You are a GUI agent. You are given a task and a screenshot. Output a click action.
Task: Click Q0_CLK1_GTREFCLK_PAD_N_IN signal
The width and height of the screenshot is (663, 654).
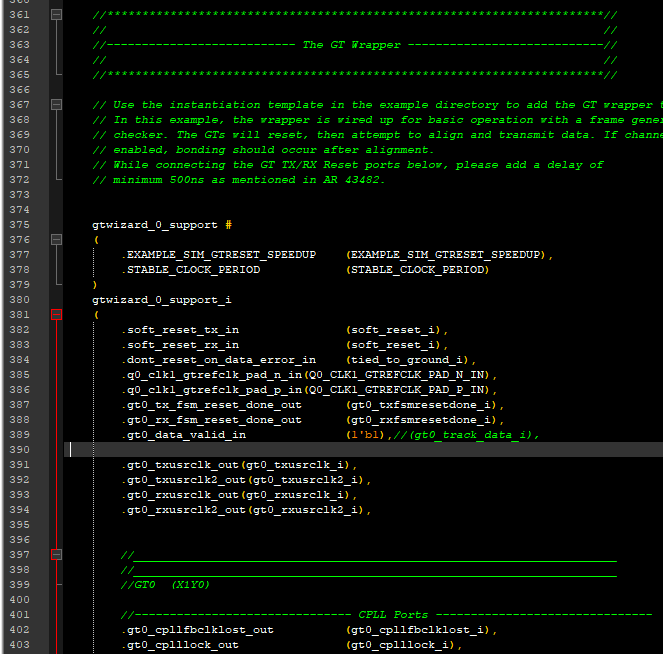pyautogui.click(x=397, y=375)
